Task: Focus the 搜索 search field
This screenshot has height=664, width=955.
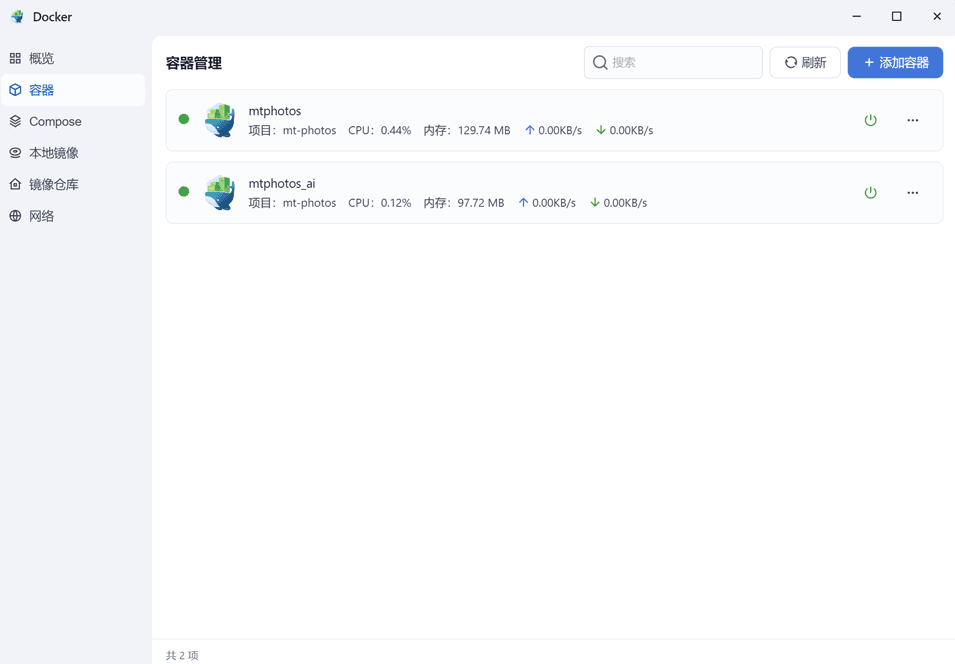Action: (673, 63)
